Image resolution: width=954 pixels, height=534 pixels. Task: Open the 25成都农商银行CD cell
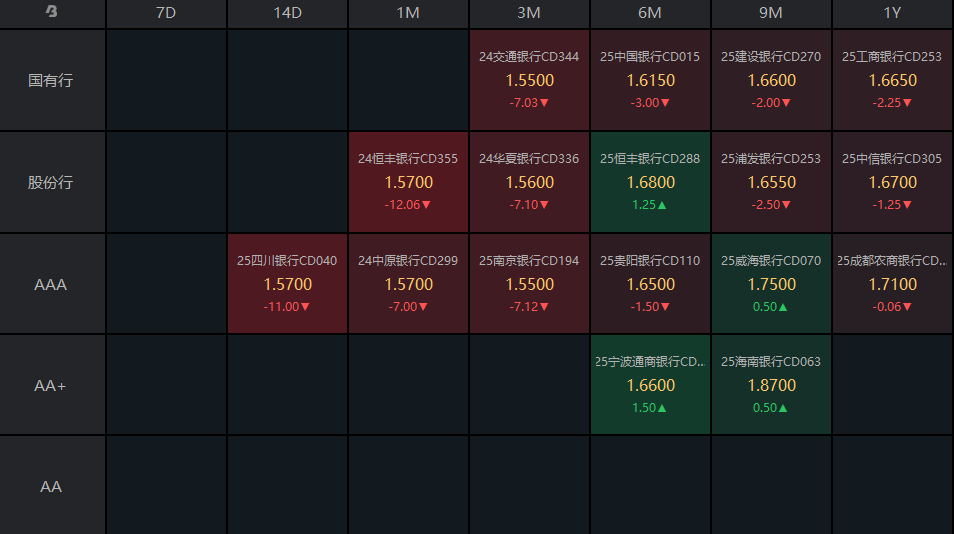pos(892,283)
